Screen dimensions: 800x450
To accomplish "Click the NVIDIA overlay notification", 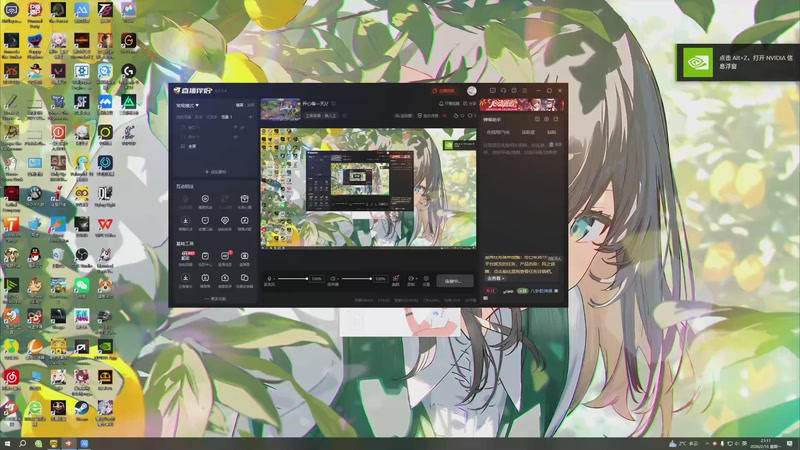I will coord(738,62).
